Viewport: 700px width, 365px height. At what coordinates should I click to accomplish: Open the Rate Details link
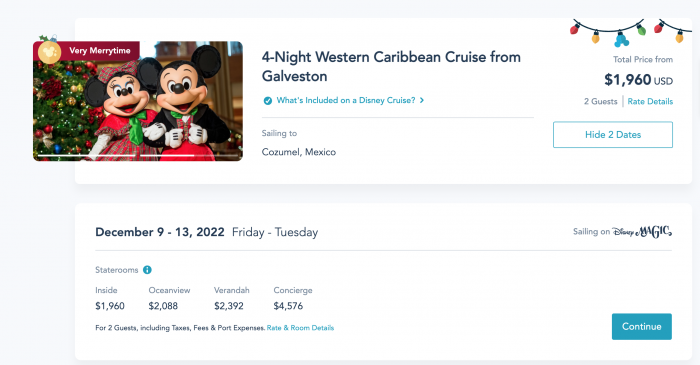coord(650,101)
